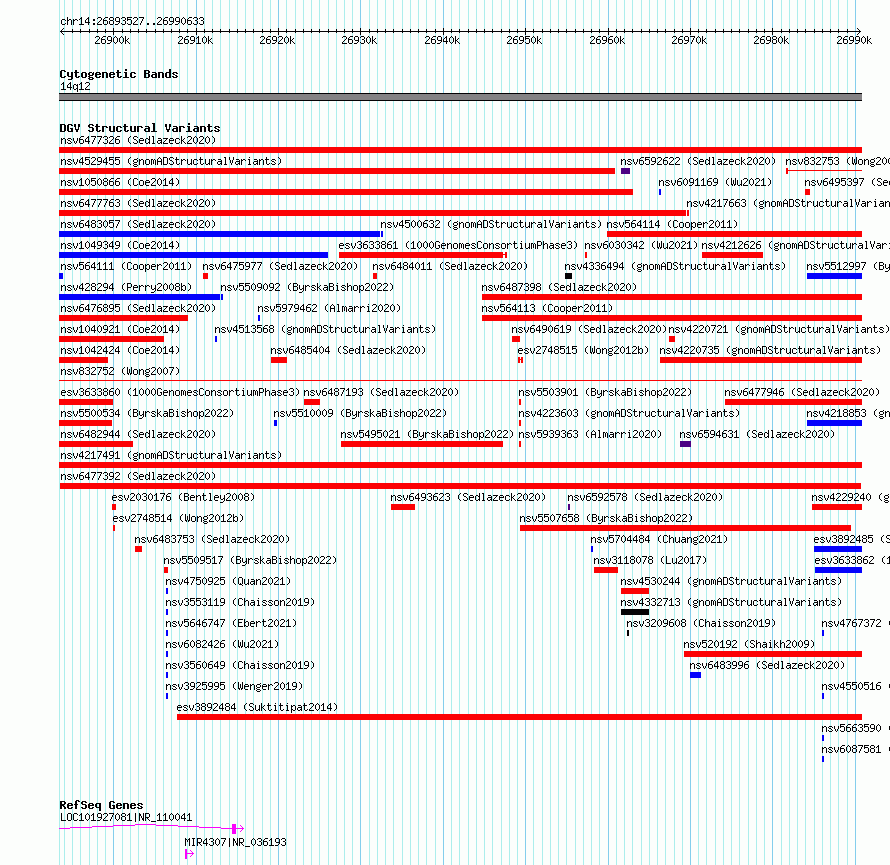The height and width of the screenshot is (865, 890).
Task: Select the nsv6483057 (Sedlazeck2020) label
Action: coord(138,224)
